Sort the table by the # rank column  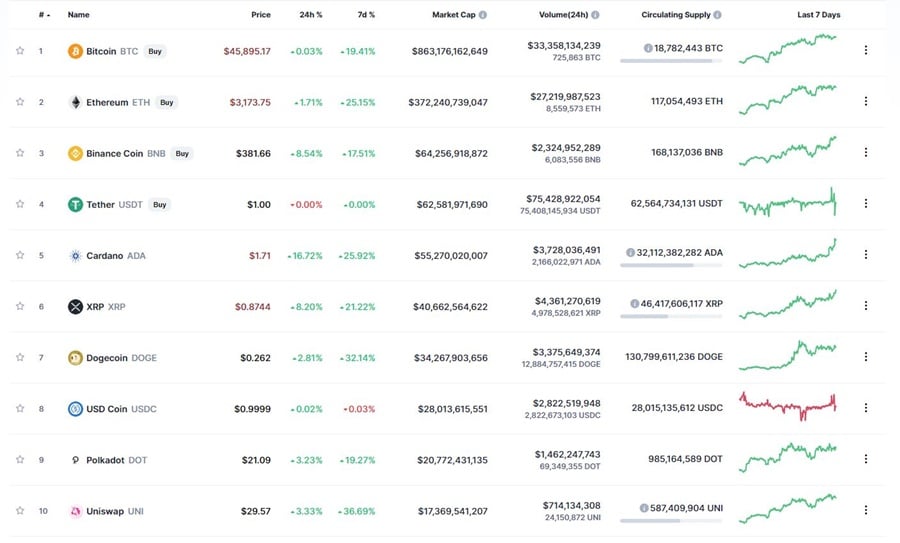pos(42,15)
